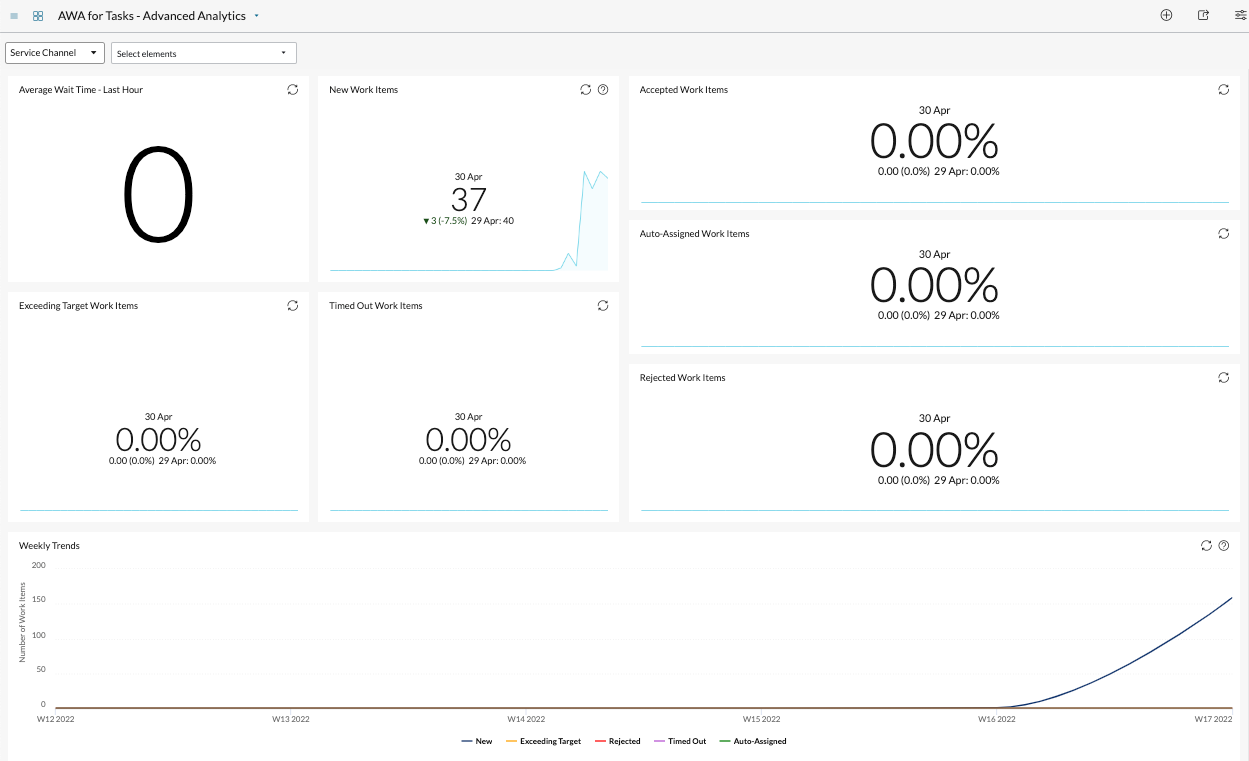Open the Select elements dropdown
Viewport: 1249px width, 761px height.
(204, 53)
